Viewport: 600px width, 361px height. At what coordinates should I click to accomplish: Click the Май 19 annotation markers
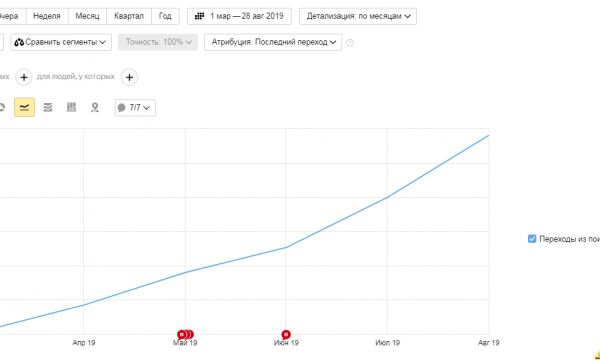coord(186,335)
